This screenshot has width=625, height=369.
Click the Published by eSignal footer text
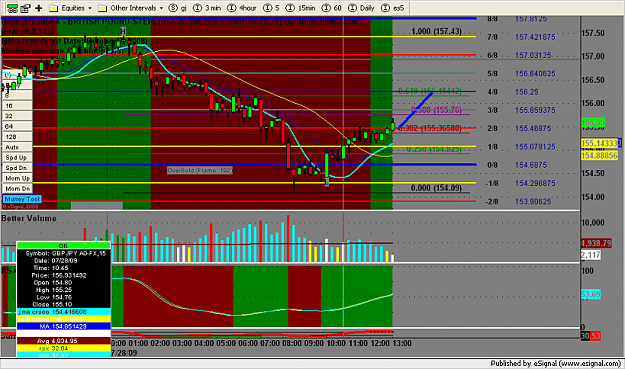[556, 363]
